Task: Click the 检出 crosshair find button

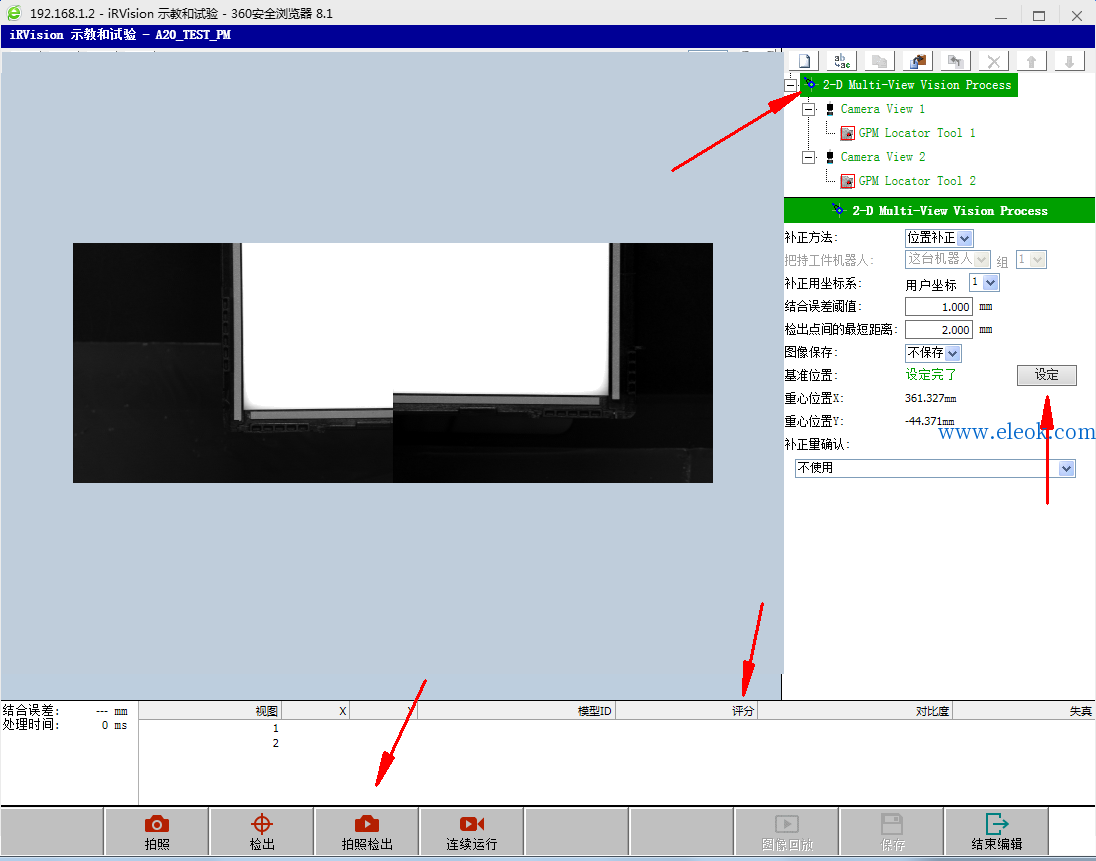Action: 261,832
